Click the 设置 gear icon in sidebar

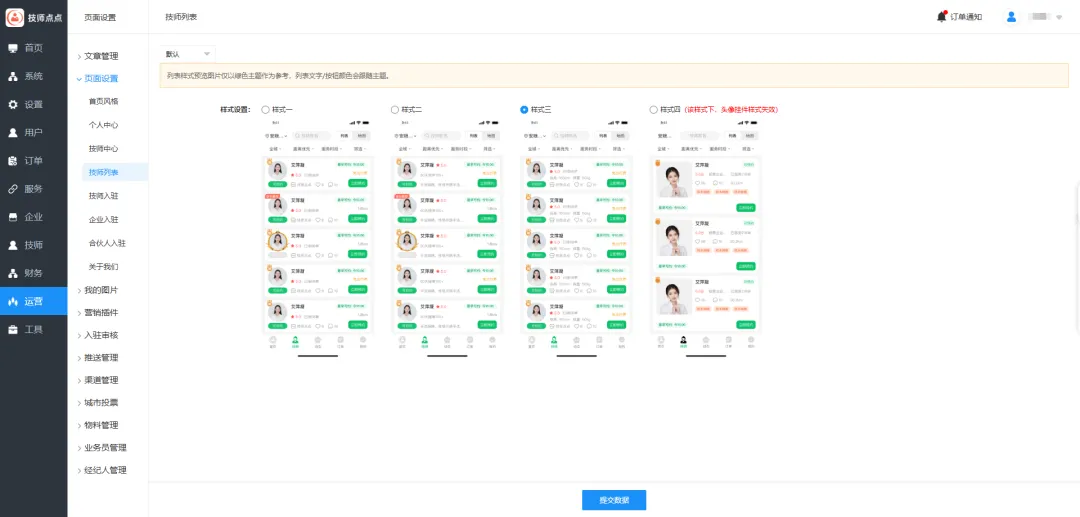click(x=13, y=104)
